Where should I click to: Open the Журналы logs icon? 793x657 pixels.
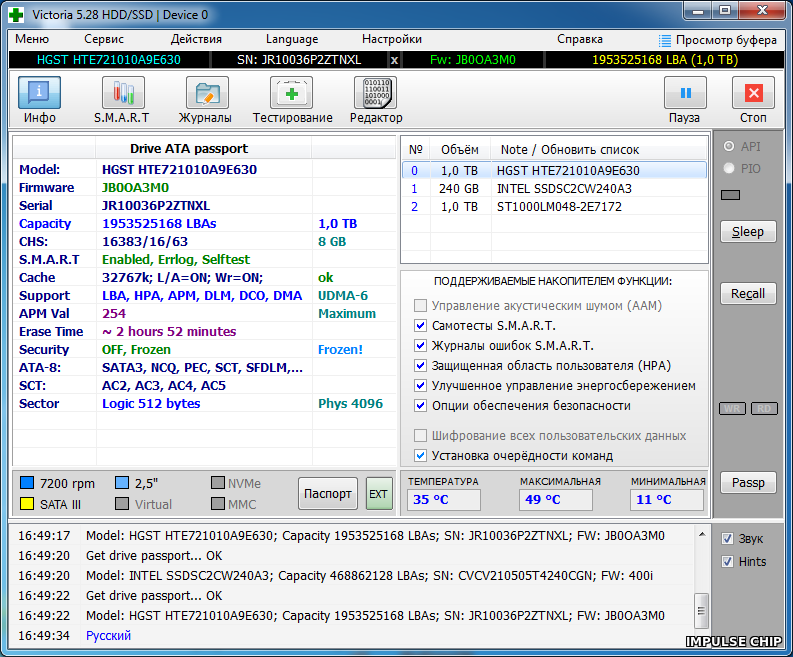pyautogui.click(x=207, y=93)
